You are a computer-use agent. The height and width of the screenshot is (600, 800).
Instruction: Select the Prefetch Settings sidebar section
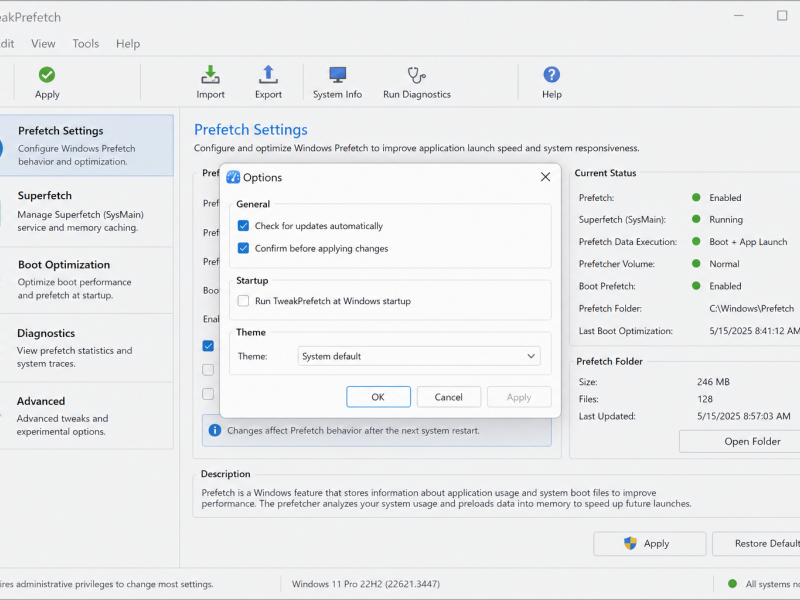click(87, 145)
